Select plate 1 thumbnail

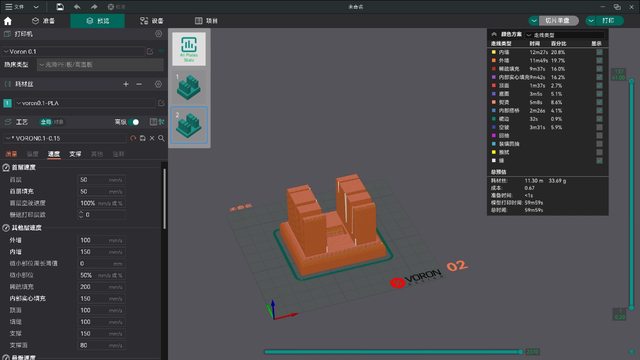pos(189,87)
